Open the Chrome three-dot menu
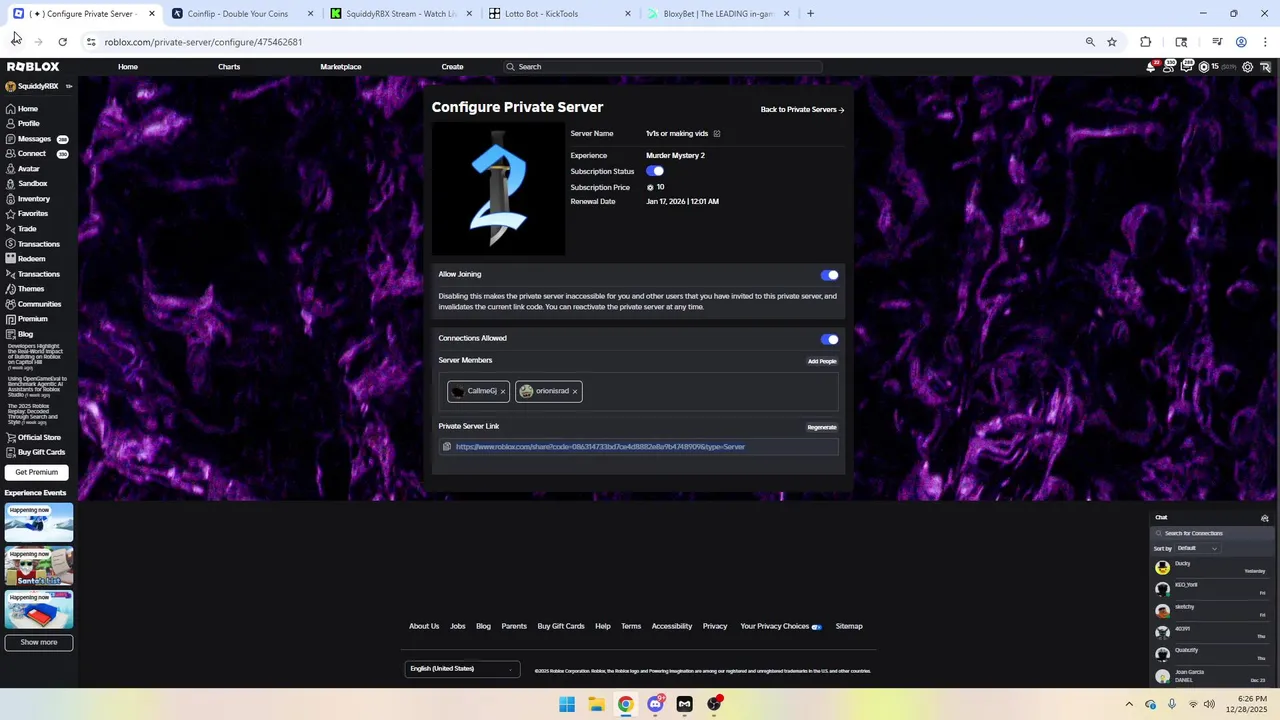 (1265, 42)
